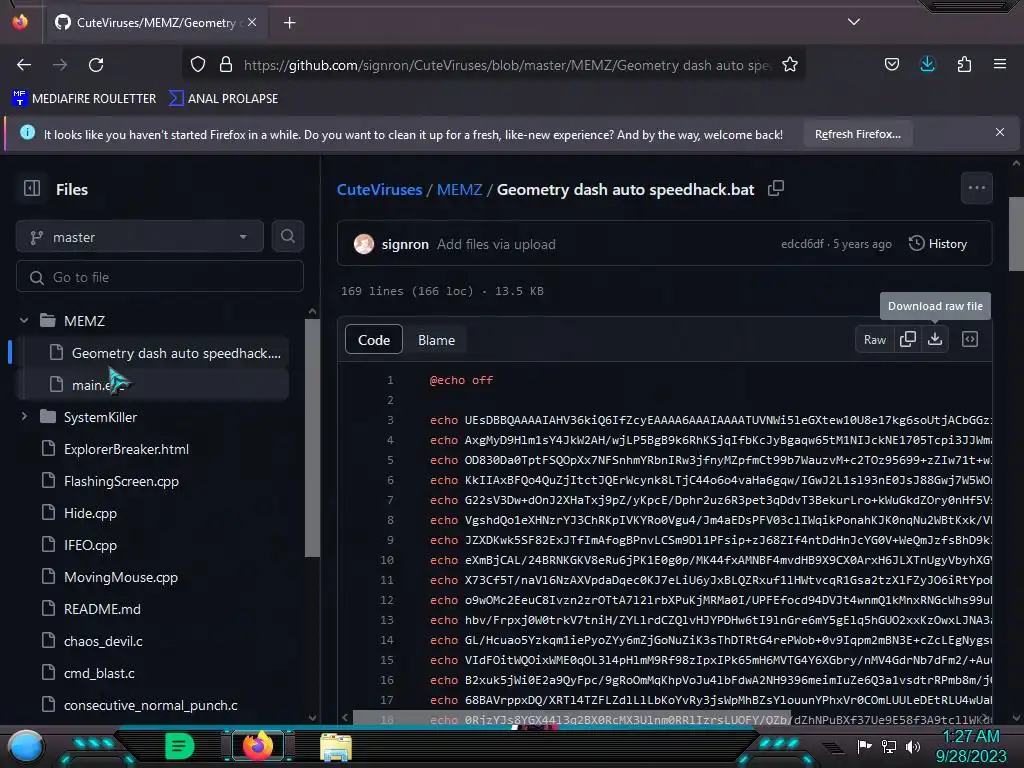
Task: Open MovingMouse.cpp file
Action: pyautogui.click(x=120, y=577)
